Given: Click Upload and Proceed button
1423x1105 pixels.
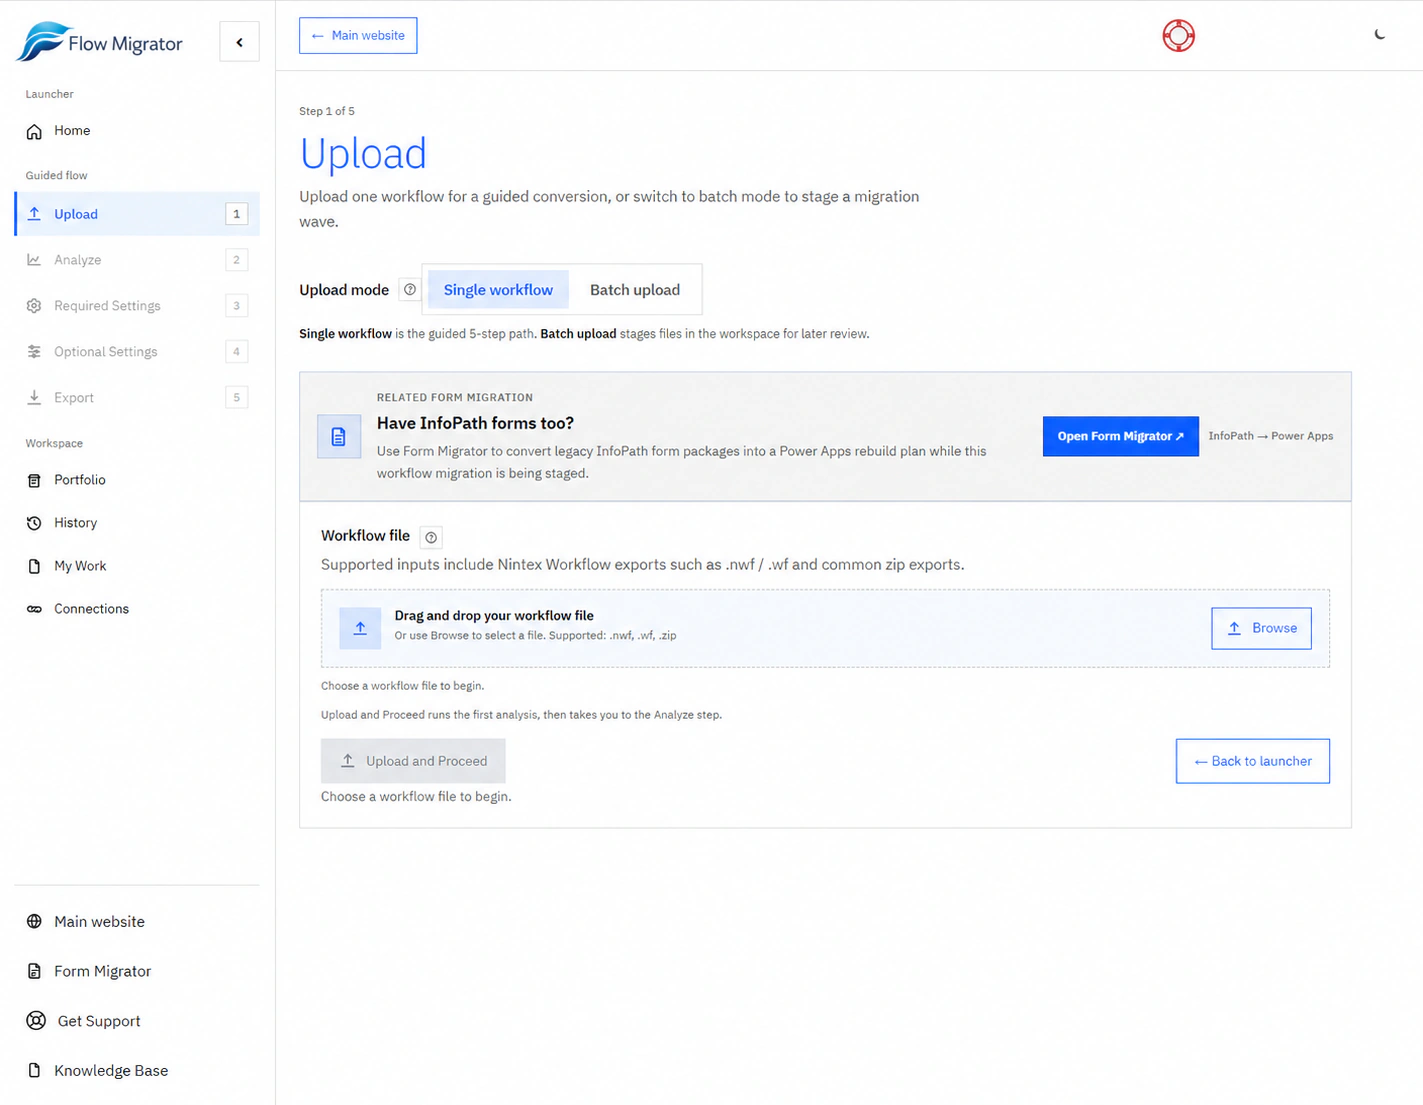Looking at the screenshot, I should (x=413, y=761).
